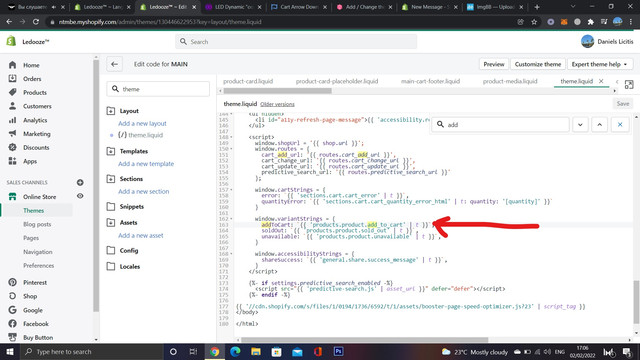The image size is (640, 360).
Task: Add a new section
Action: (x=143, y=191)
